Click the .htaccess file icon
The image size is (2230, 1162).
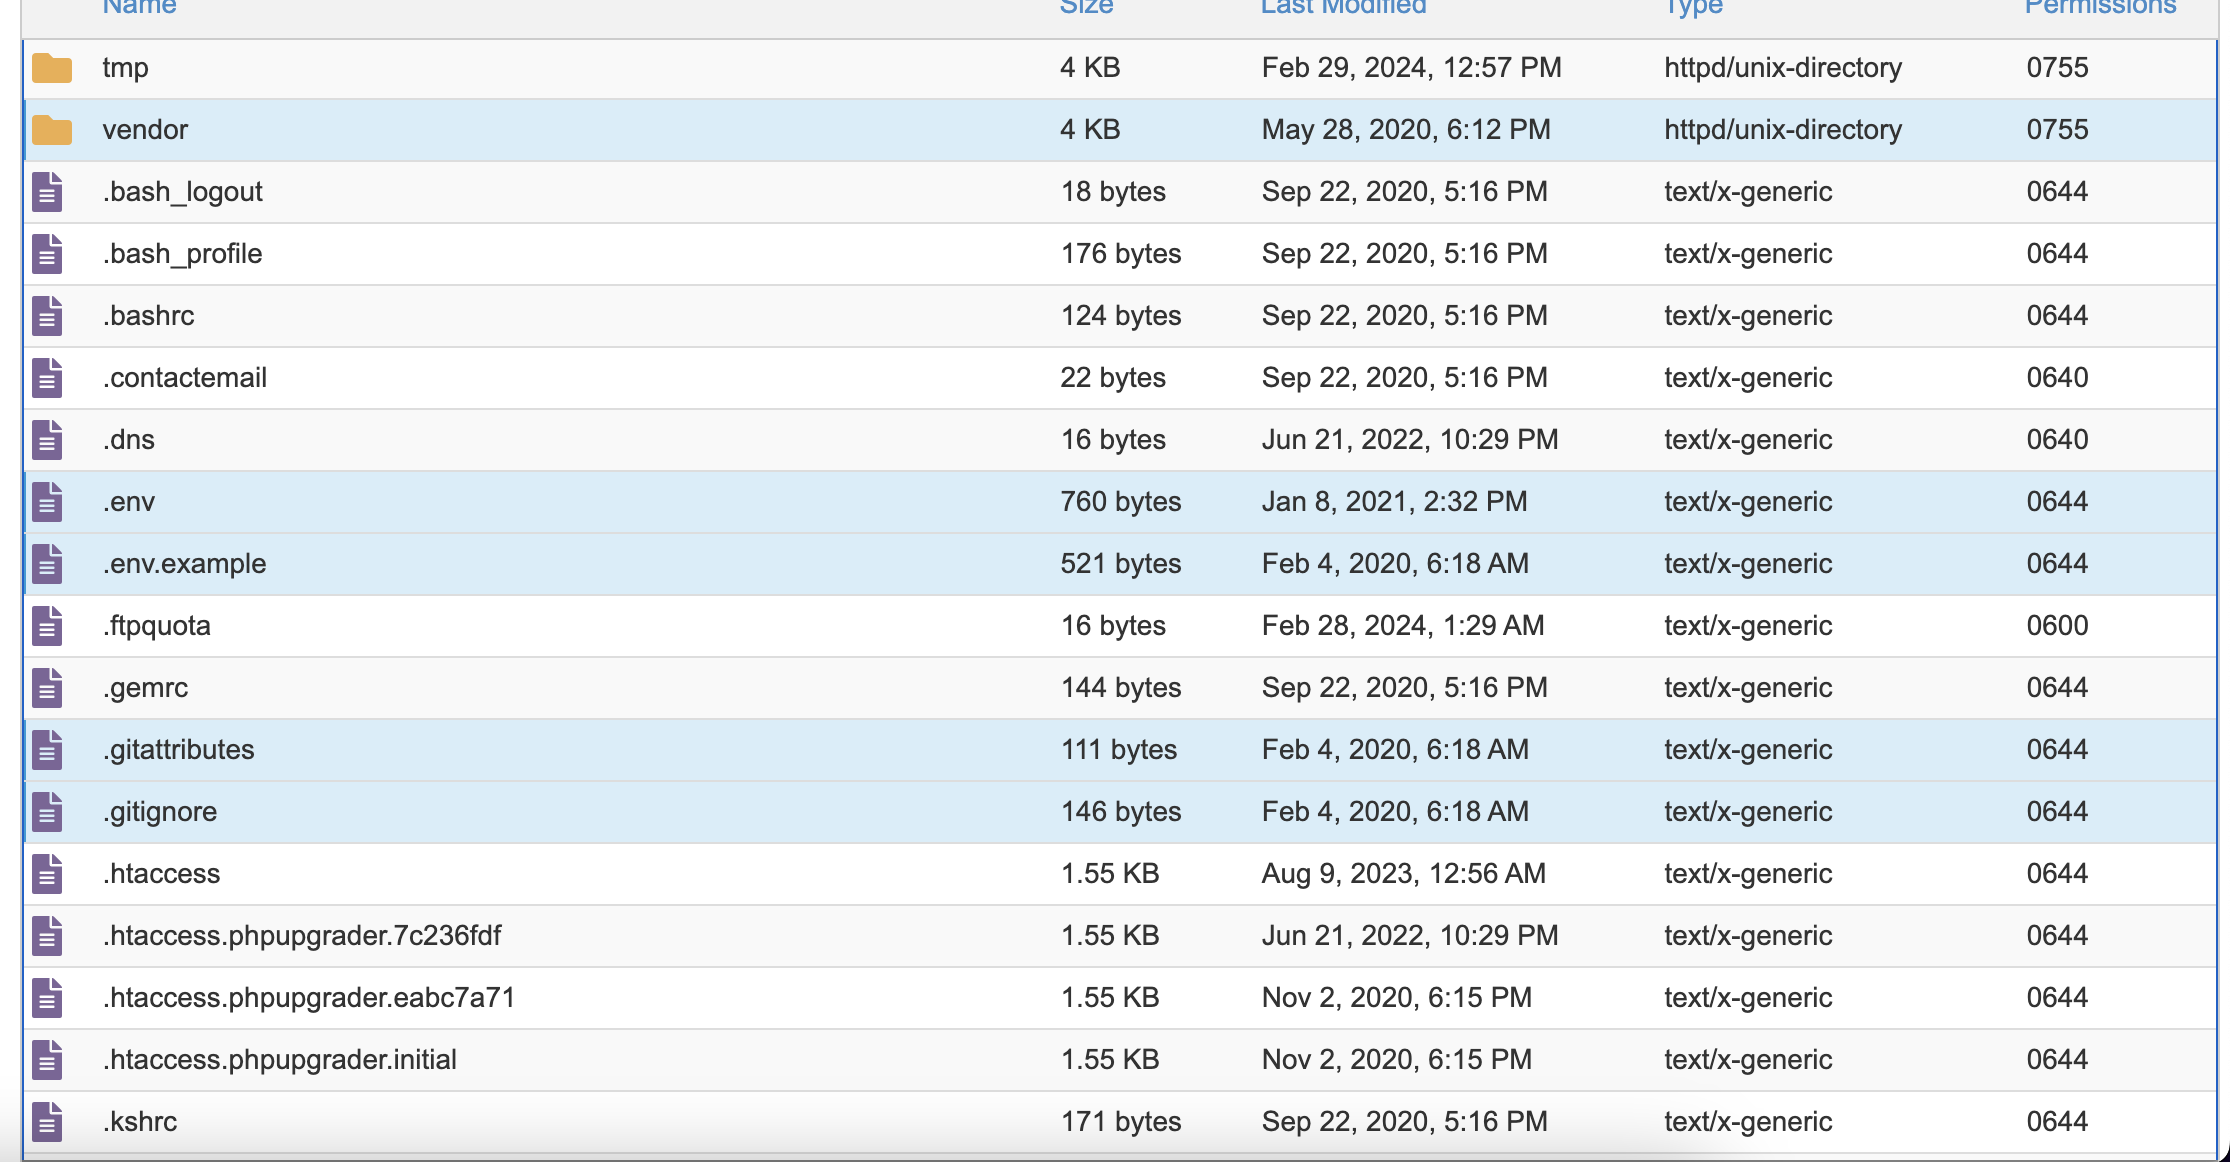point(47,874)
